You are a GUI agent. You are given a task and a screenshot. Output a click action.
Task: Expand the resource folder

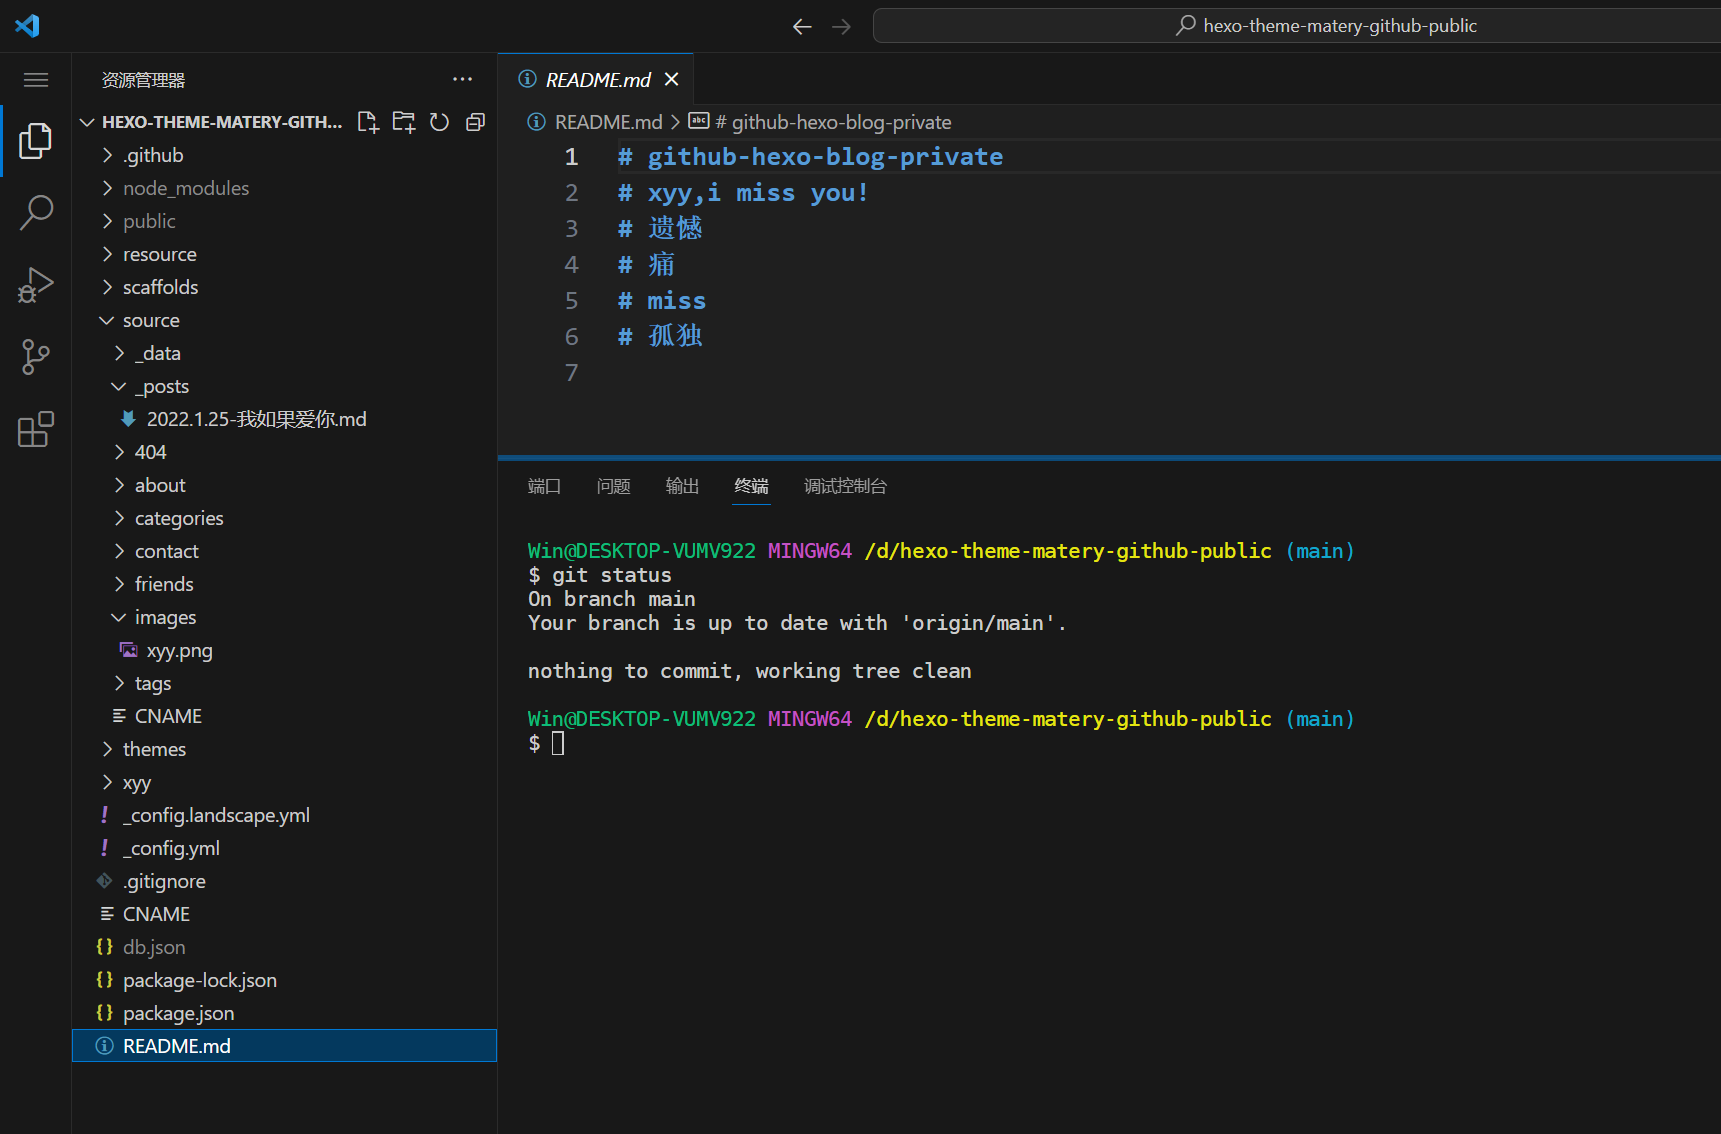284,254
